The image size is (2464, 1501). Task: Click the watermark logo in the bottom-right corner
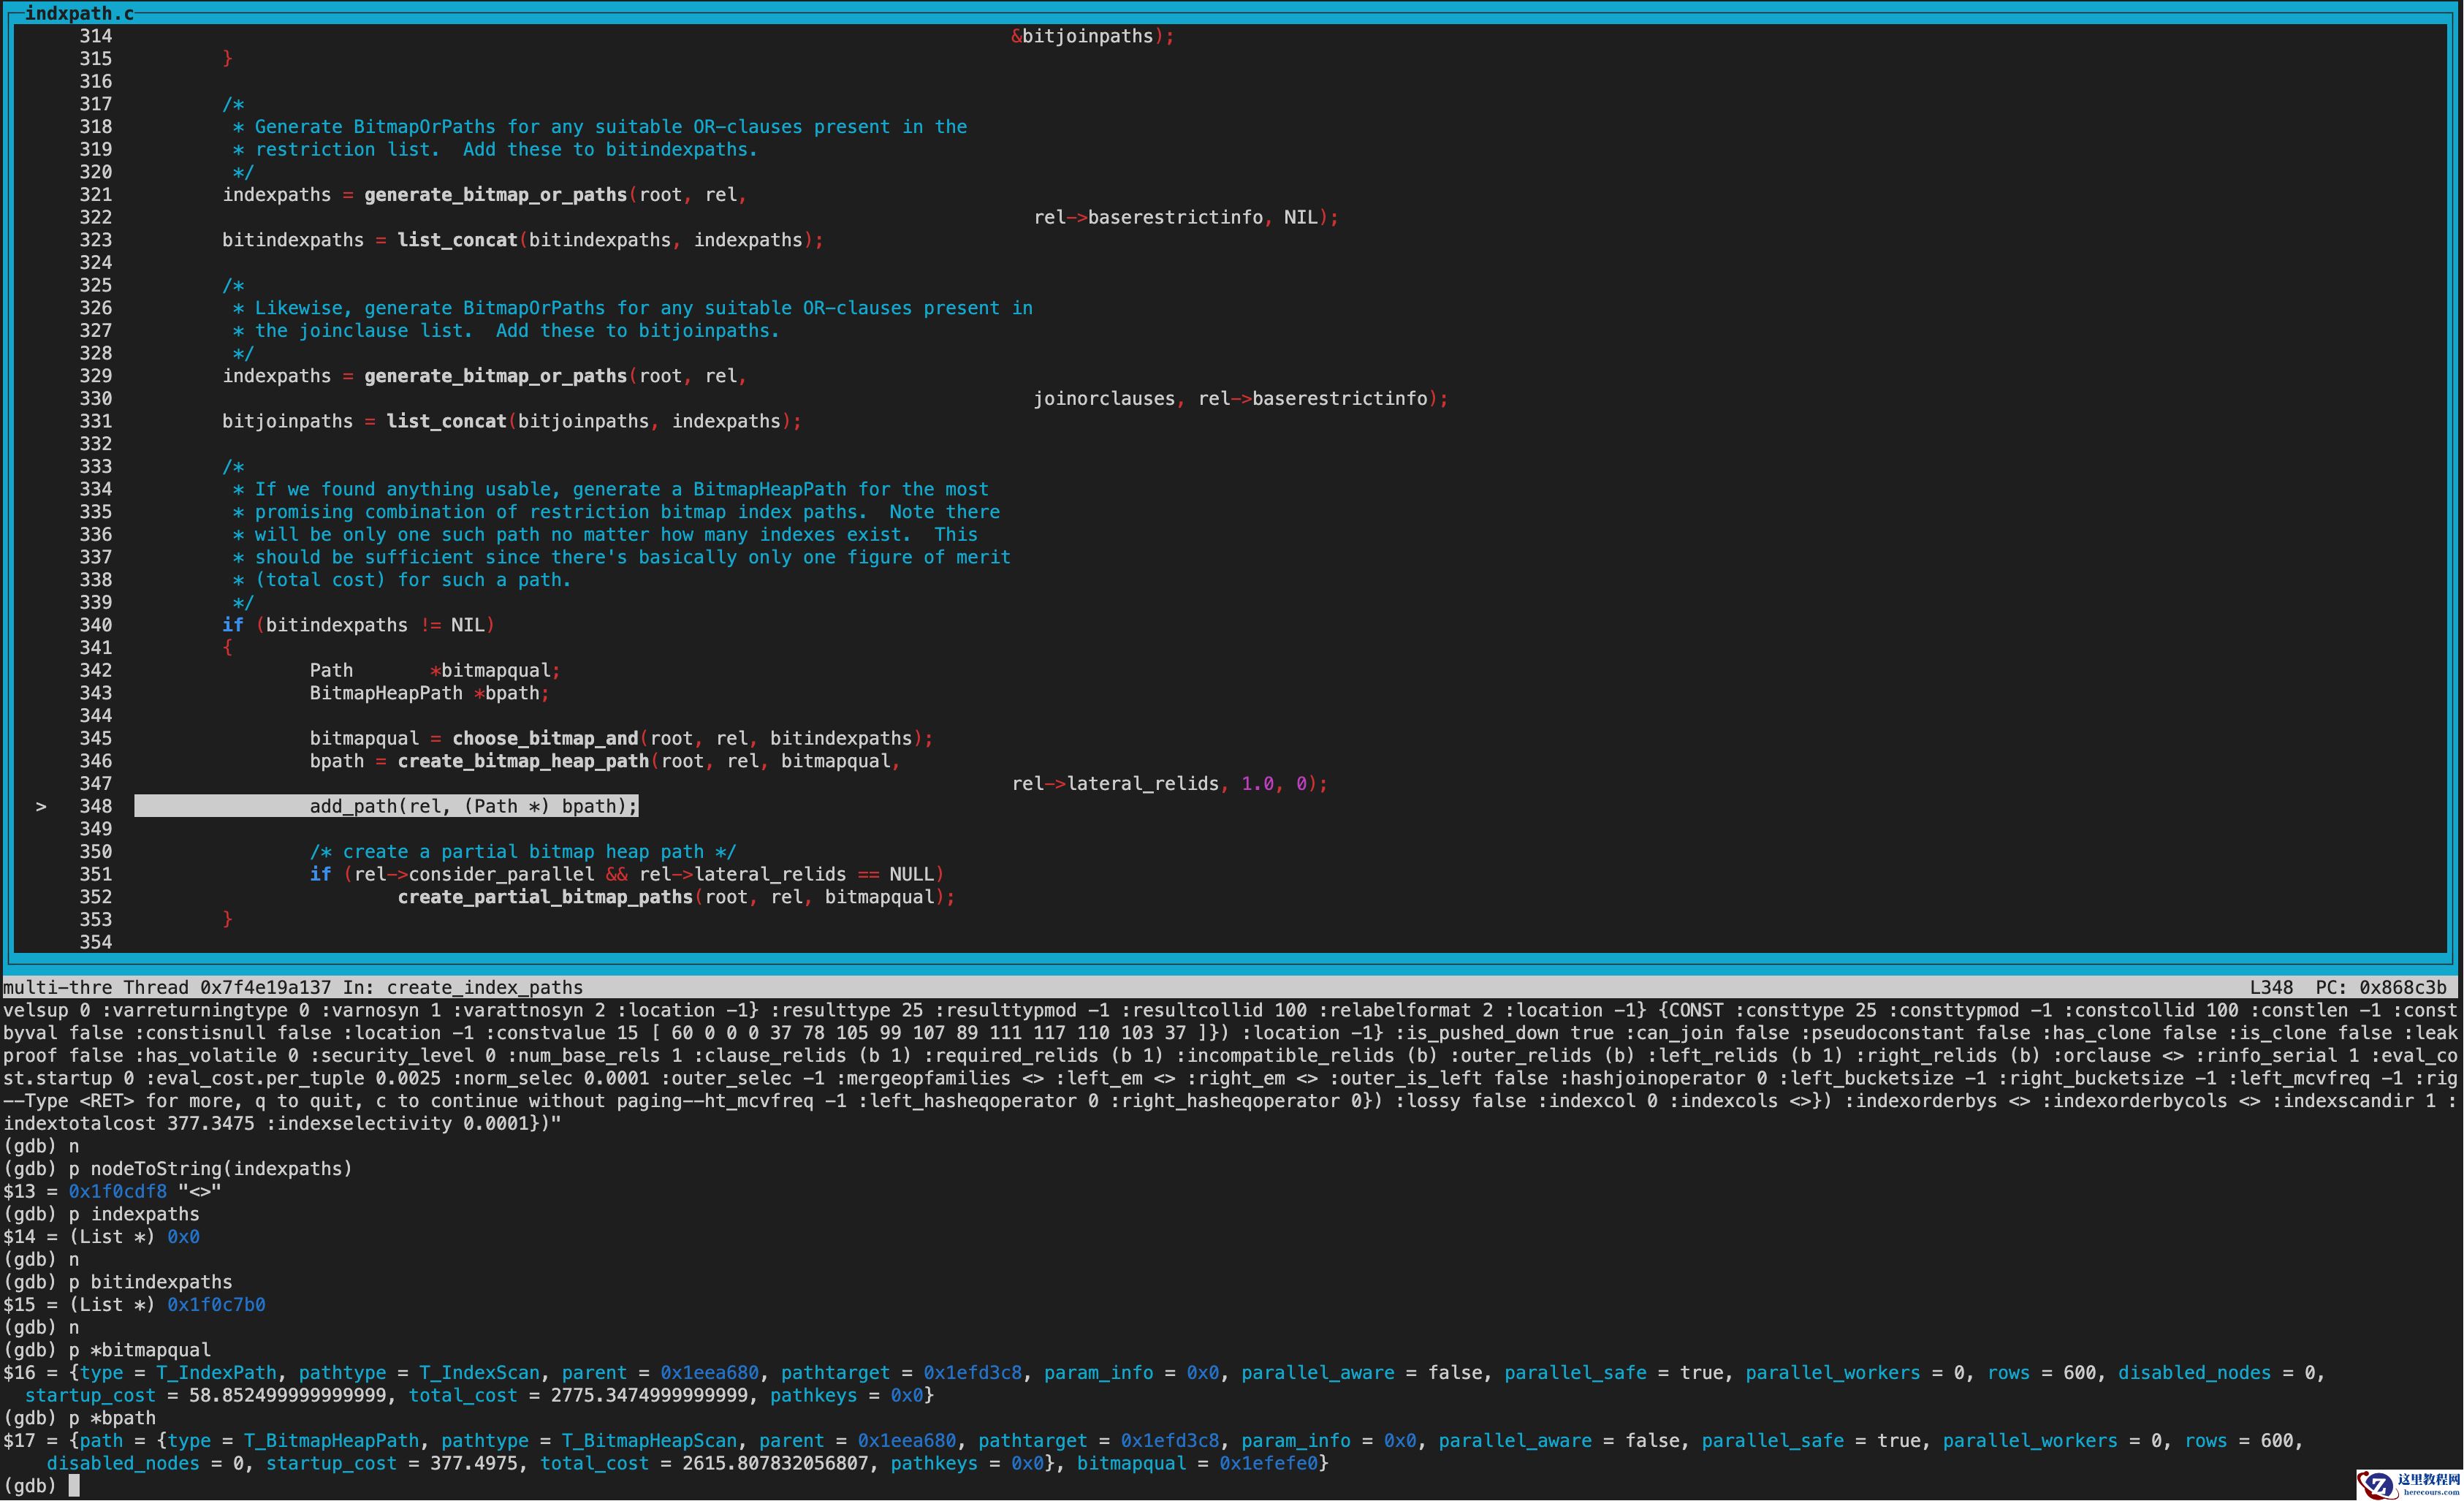(x=2409, y=1484)
